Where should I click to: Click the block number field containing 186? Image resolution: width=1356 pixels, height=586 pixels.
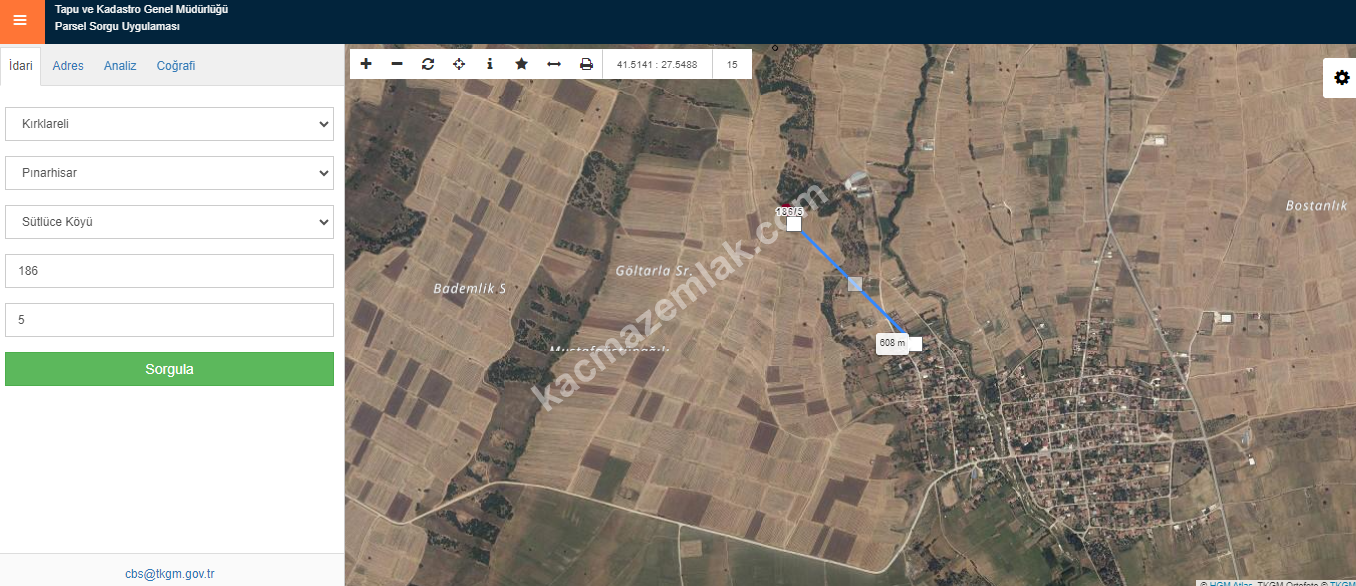pos(169,271)
